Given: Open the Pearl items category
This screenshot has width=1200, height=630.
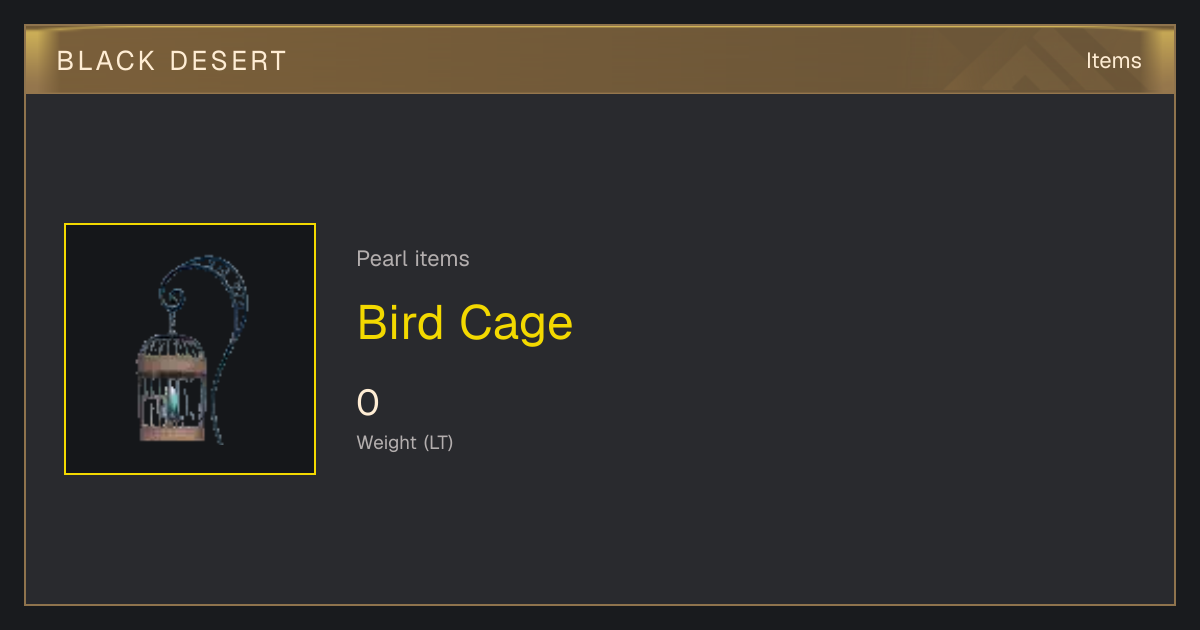Looking at the screenshot, I should click(413, 259).
